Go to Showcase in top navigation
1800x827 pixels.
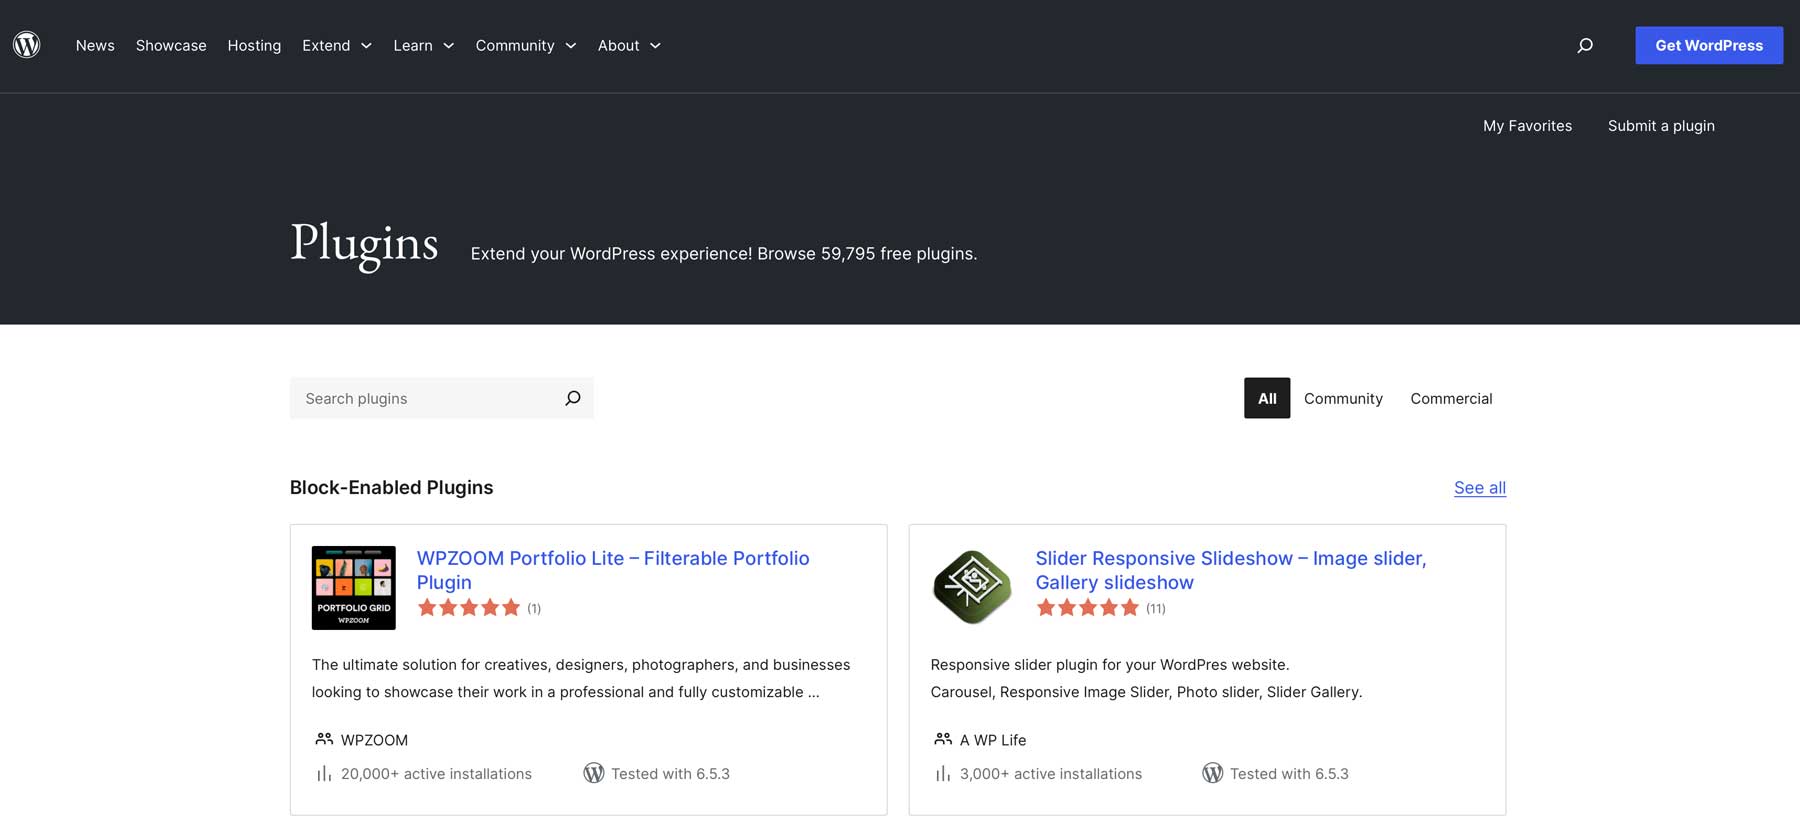tap(171, 45)
